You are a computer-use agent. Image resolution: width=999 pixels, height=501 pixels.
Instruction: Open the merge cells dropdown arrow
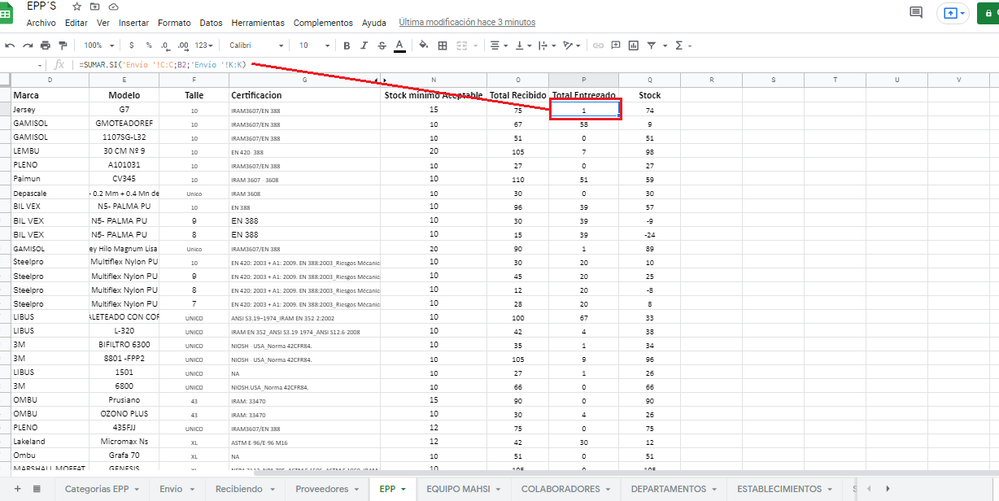475,46
